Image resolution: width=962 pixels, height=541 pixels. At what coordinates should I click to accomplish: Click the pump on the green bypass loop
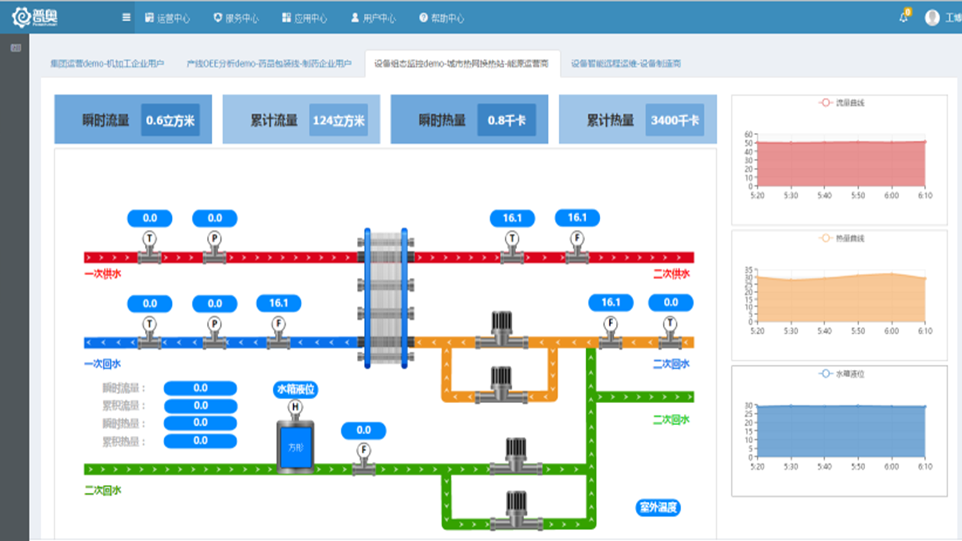click(x=516, y=510)
